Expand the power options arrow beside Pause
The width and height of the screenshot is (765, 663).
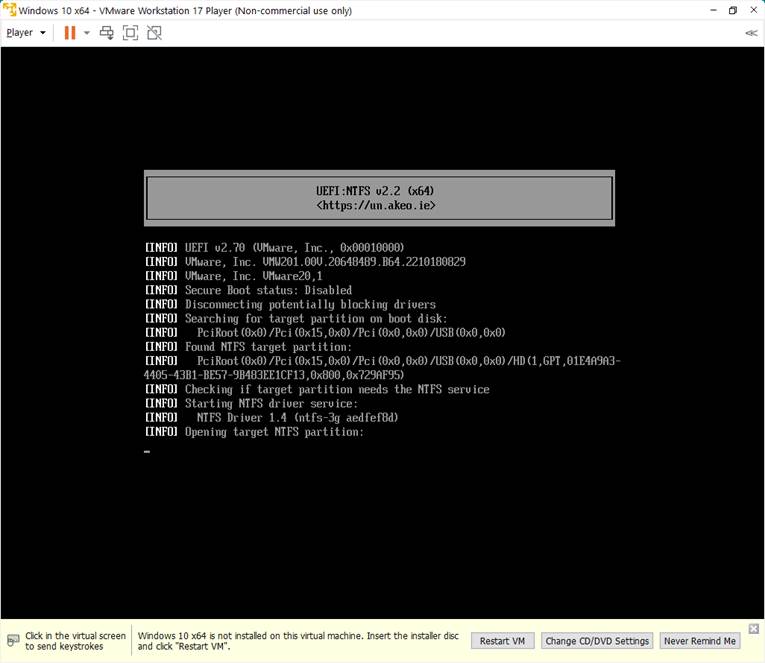(x=86, y=32)
